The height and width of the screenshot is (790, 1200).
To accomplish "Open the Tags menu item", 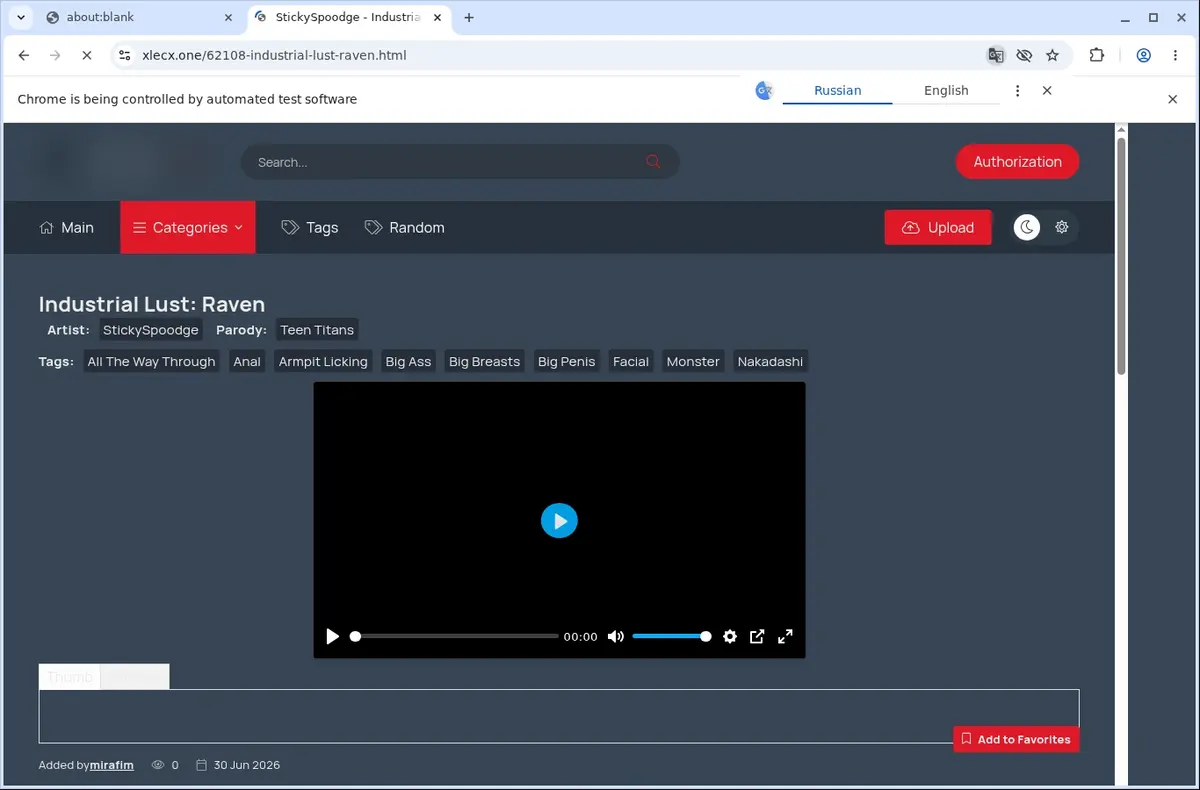I will (x=310, y=228).
